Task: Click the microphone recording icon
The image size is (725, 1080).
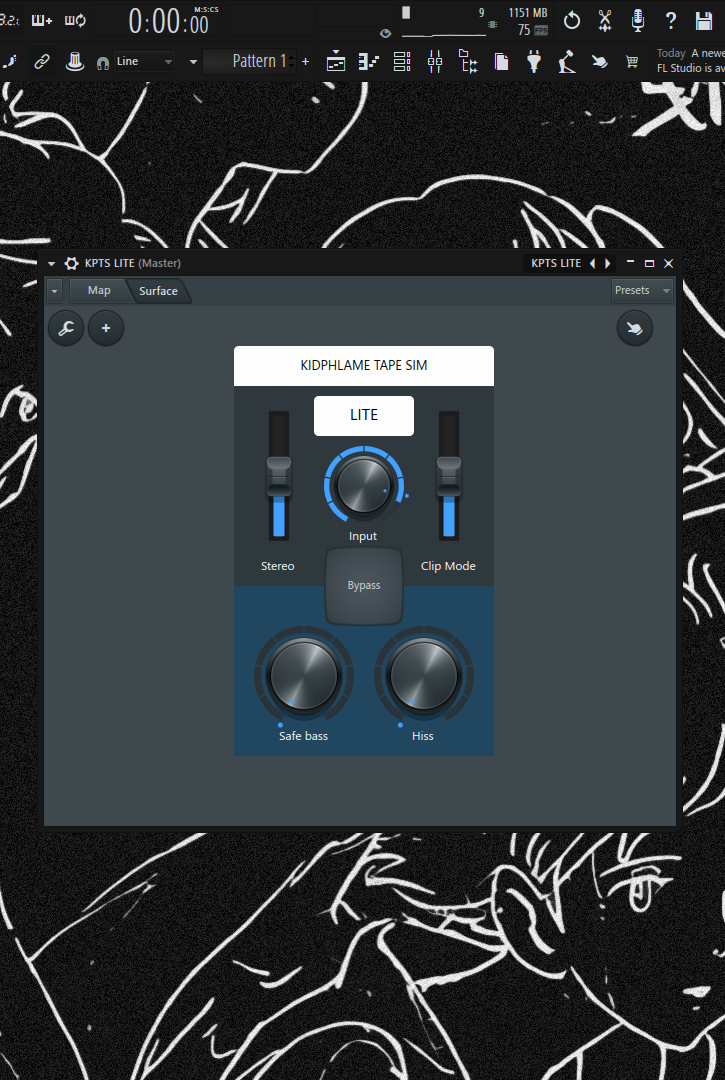Action: point(638,21)
